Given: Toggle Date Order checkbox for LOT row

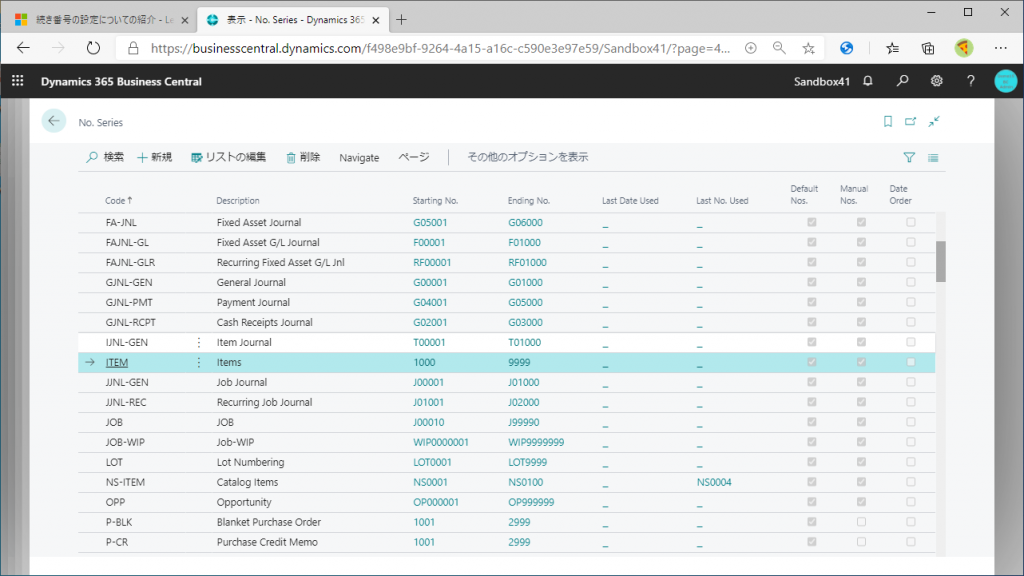Looking at the screenshot, I should 911,462.
